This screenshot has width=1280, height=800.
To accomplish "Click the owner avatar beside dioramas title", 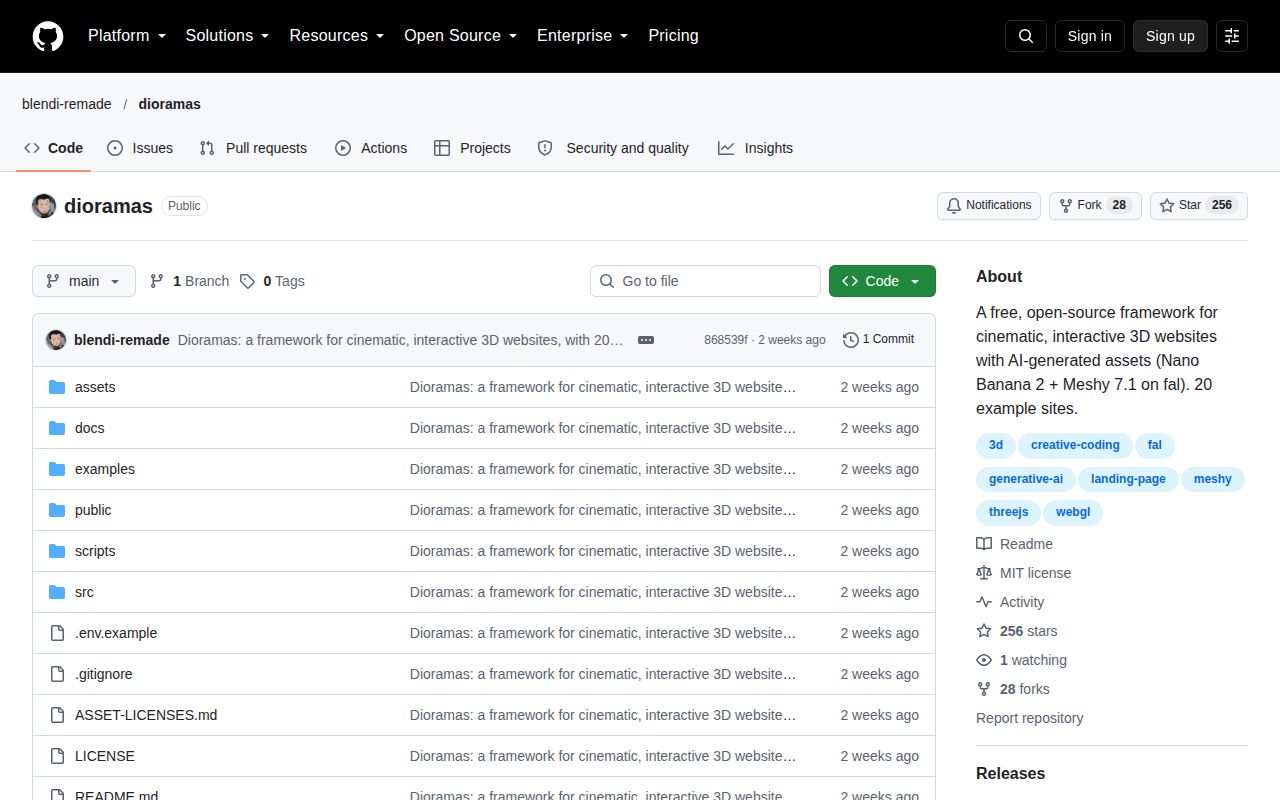I will pyautogui.click(x=44, y=206).
